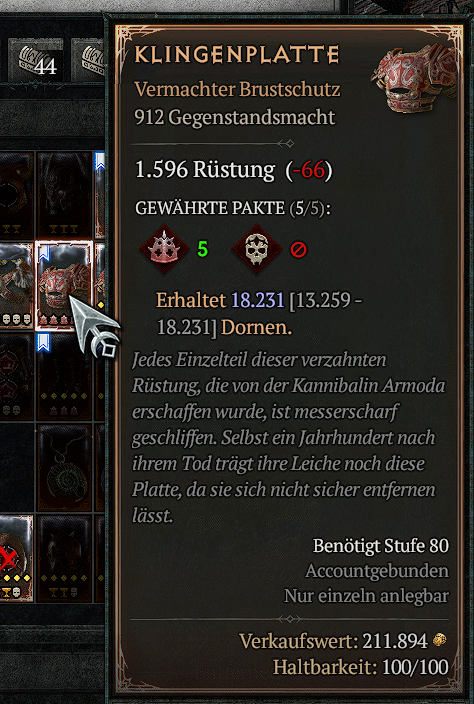Click the red prohibited symbol beside skull pact
The width and height of the screenshot is (474, 704).
[x=298, y=249]
